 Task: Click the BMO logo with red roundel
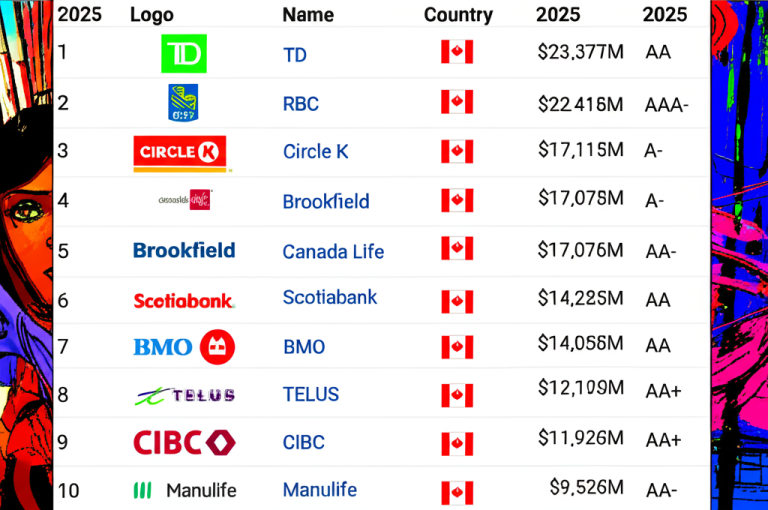tap(184, 347)
